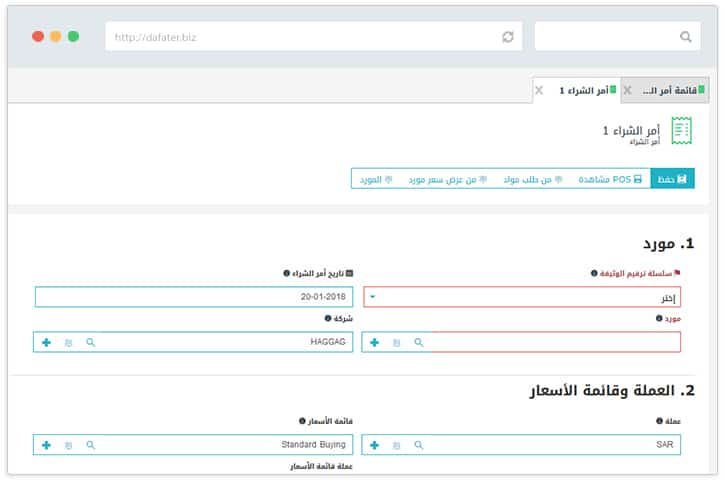Add a new price list via Standard Buying plus icon
Viewport: 725px width, 485px height.
click(46, 444)
